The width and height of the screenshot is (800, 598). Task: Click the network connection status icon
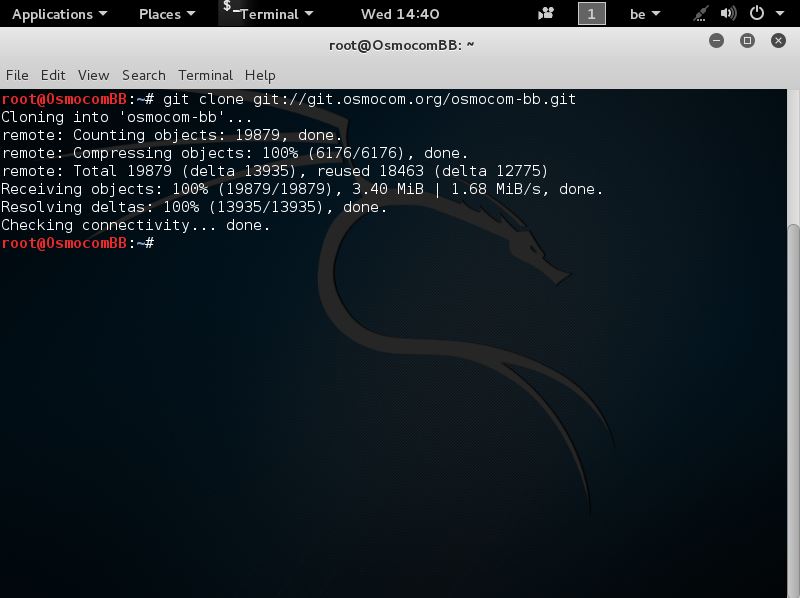[701, 14]
